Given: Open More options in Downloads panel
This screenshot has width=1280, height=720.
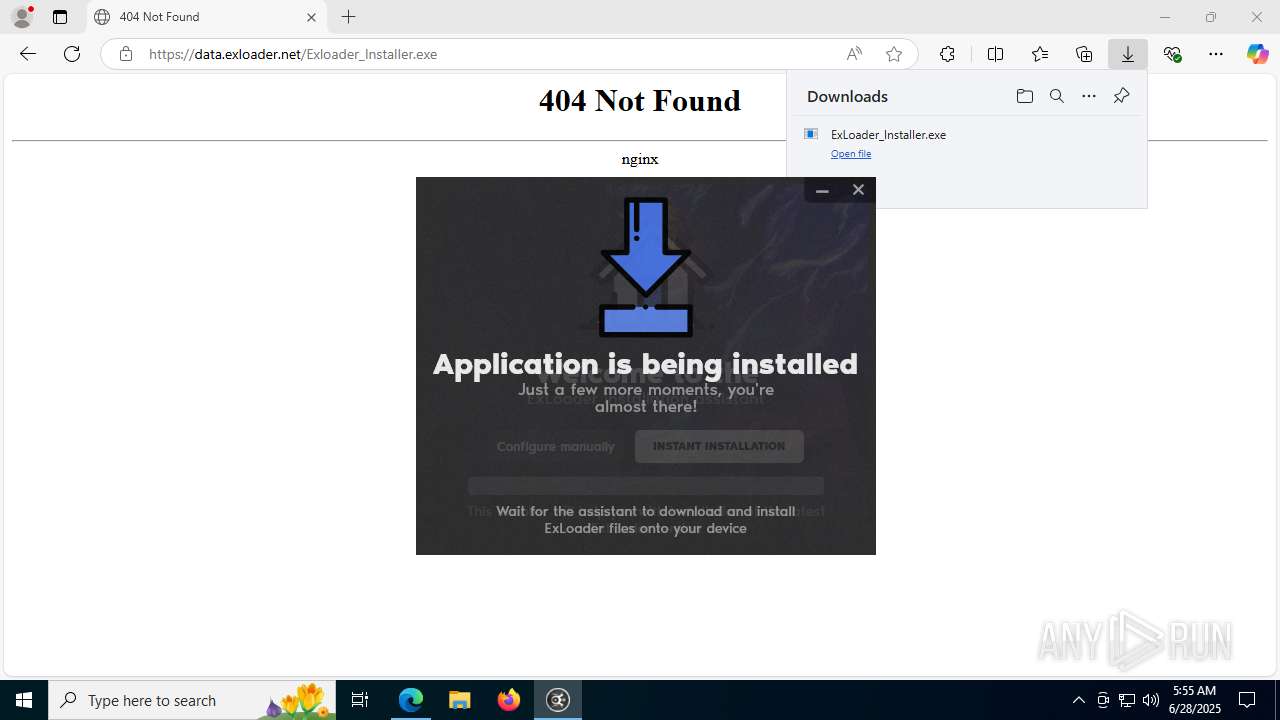Looking at the screenshot, I should tap(1089, 96).
